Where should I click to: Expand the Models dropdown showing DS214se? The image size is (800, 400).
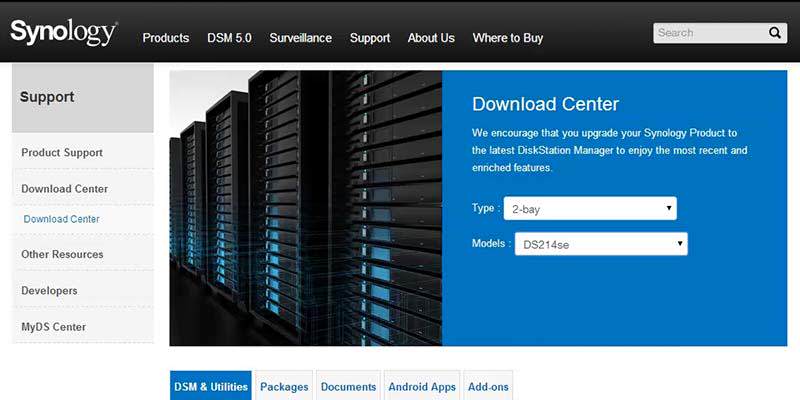point(601,244)
